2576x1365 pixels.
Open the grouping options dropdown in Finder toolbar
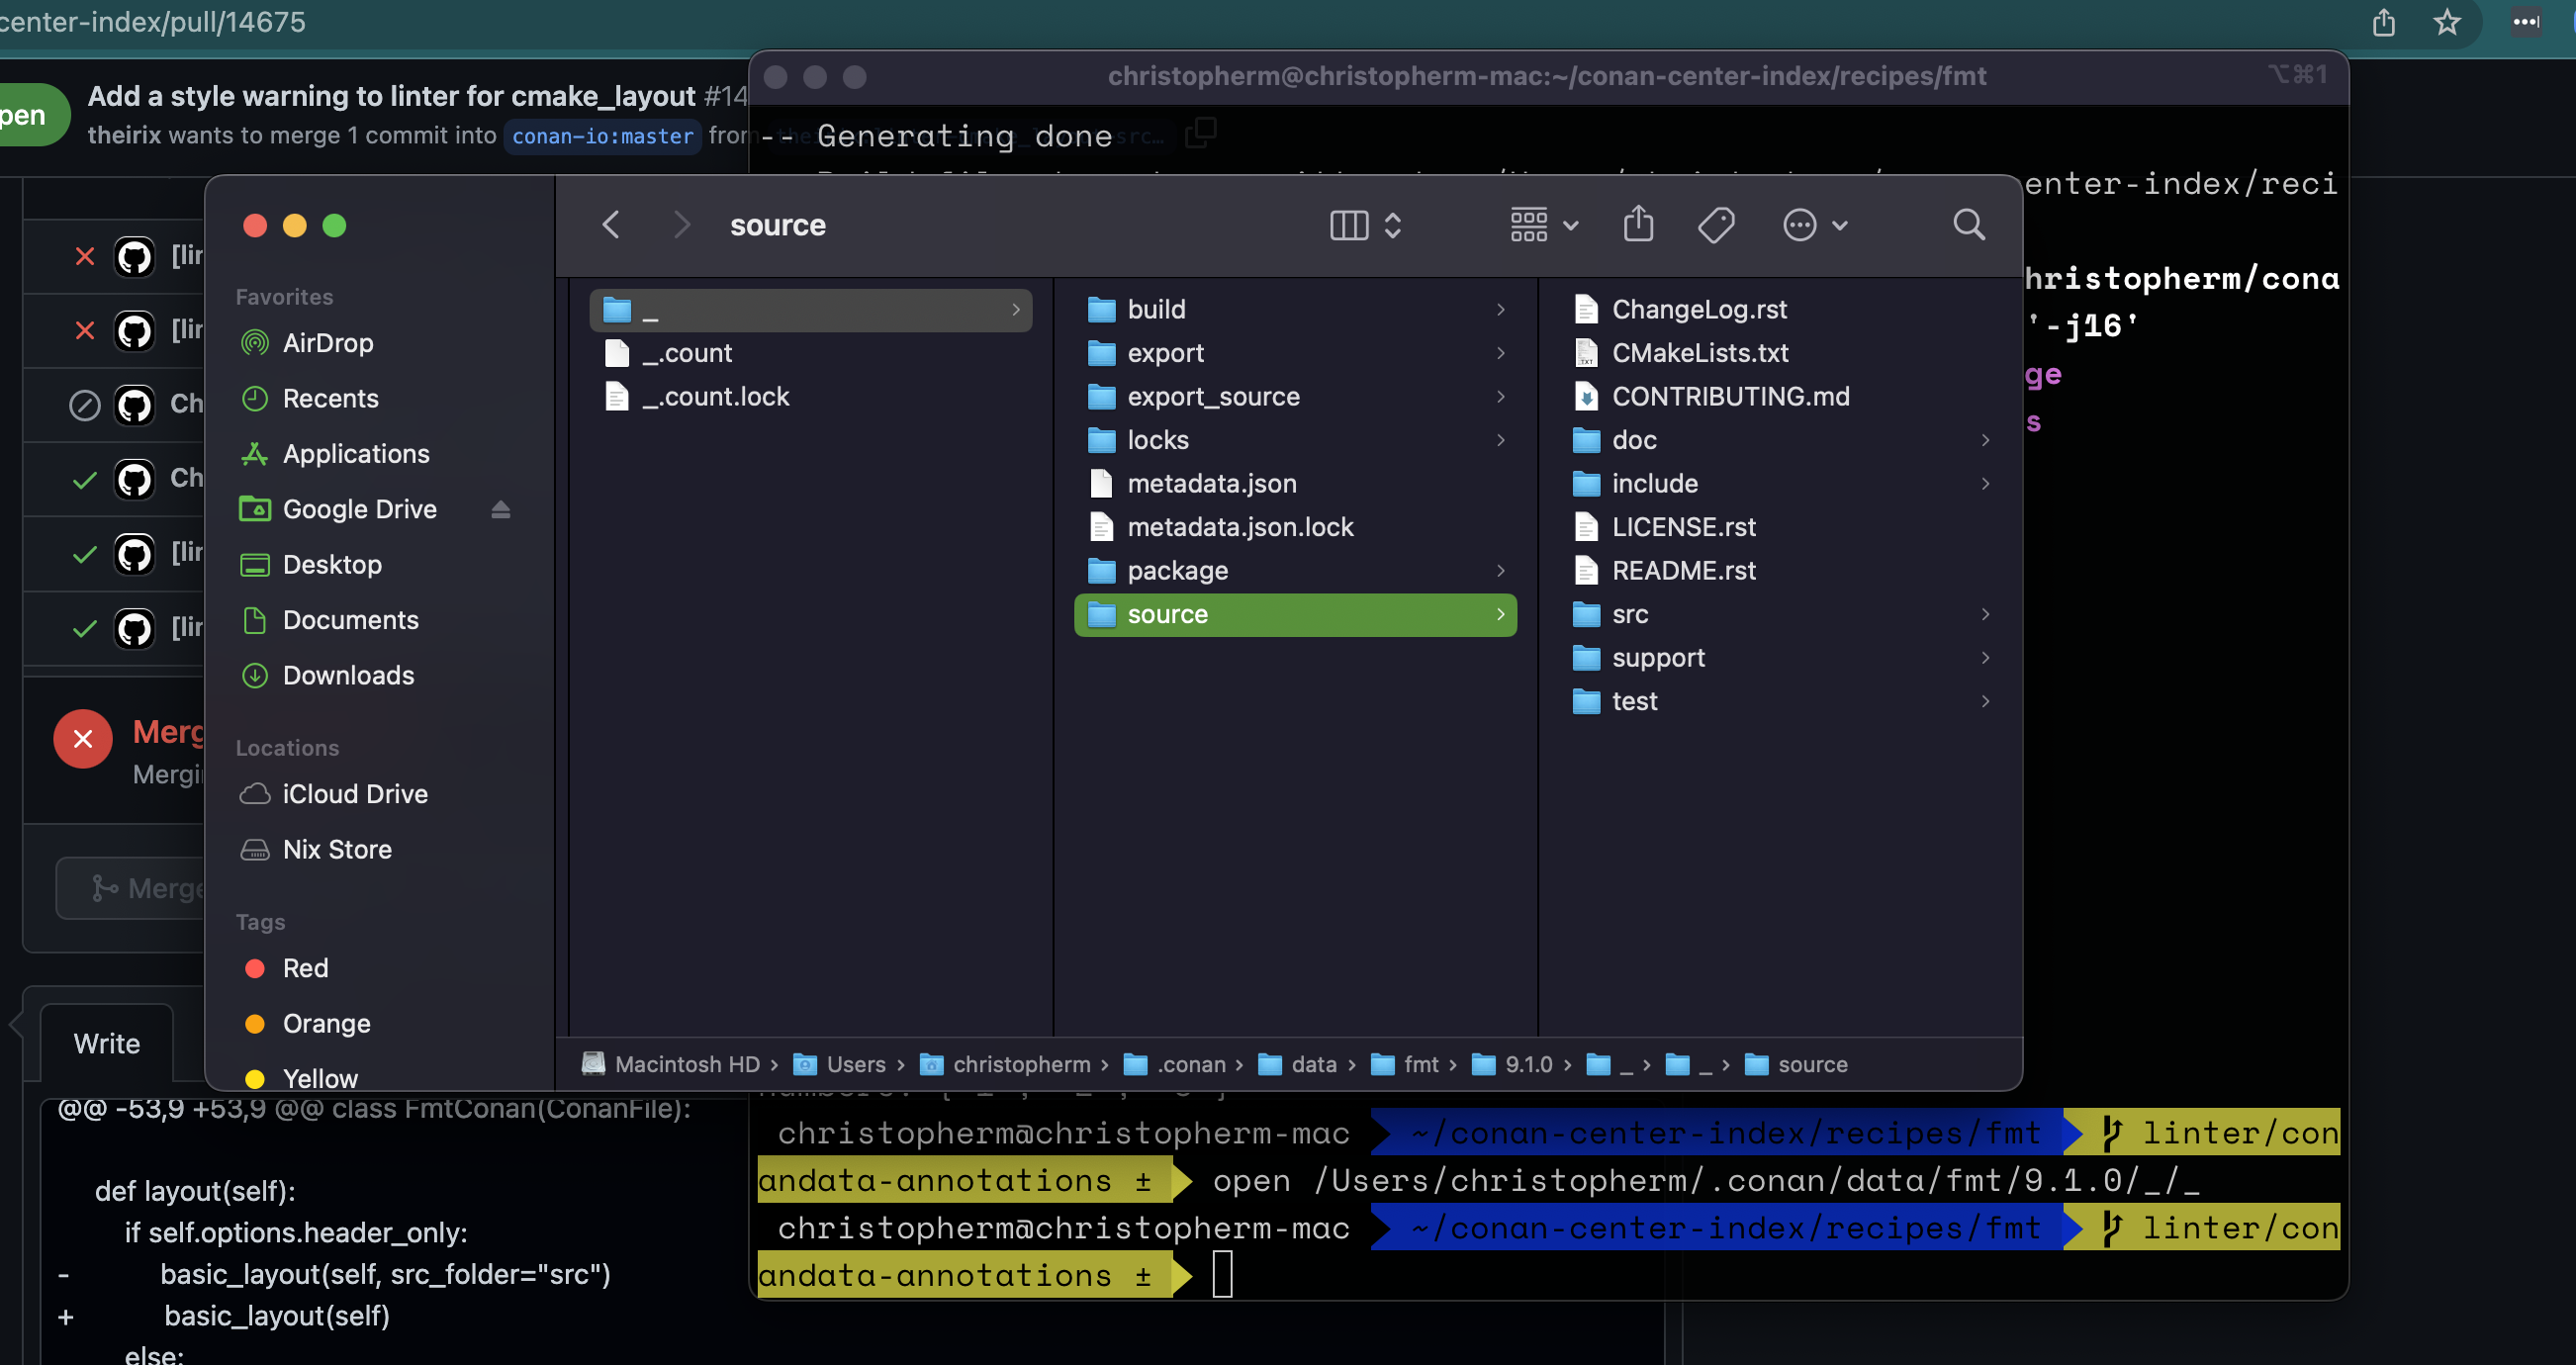pyautogui.click(x=1541, y=225)
